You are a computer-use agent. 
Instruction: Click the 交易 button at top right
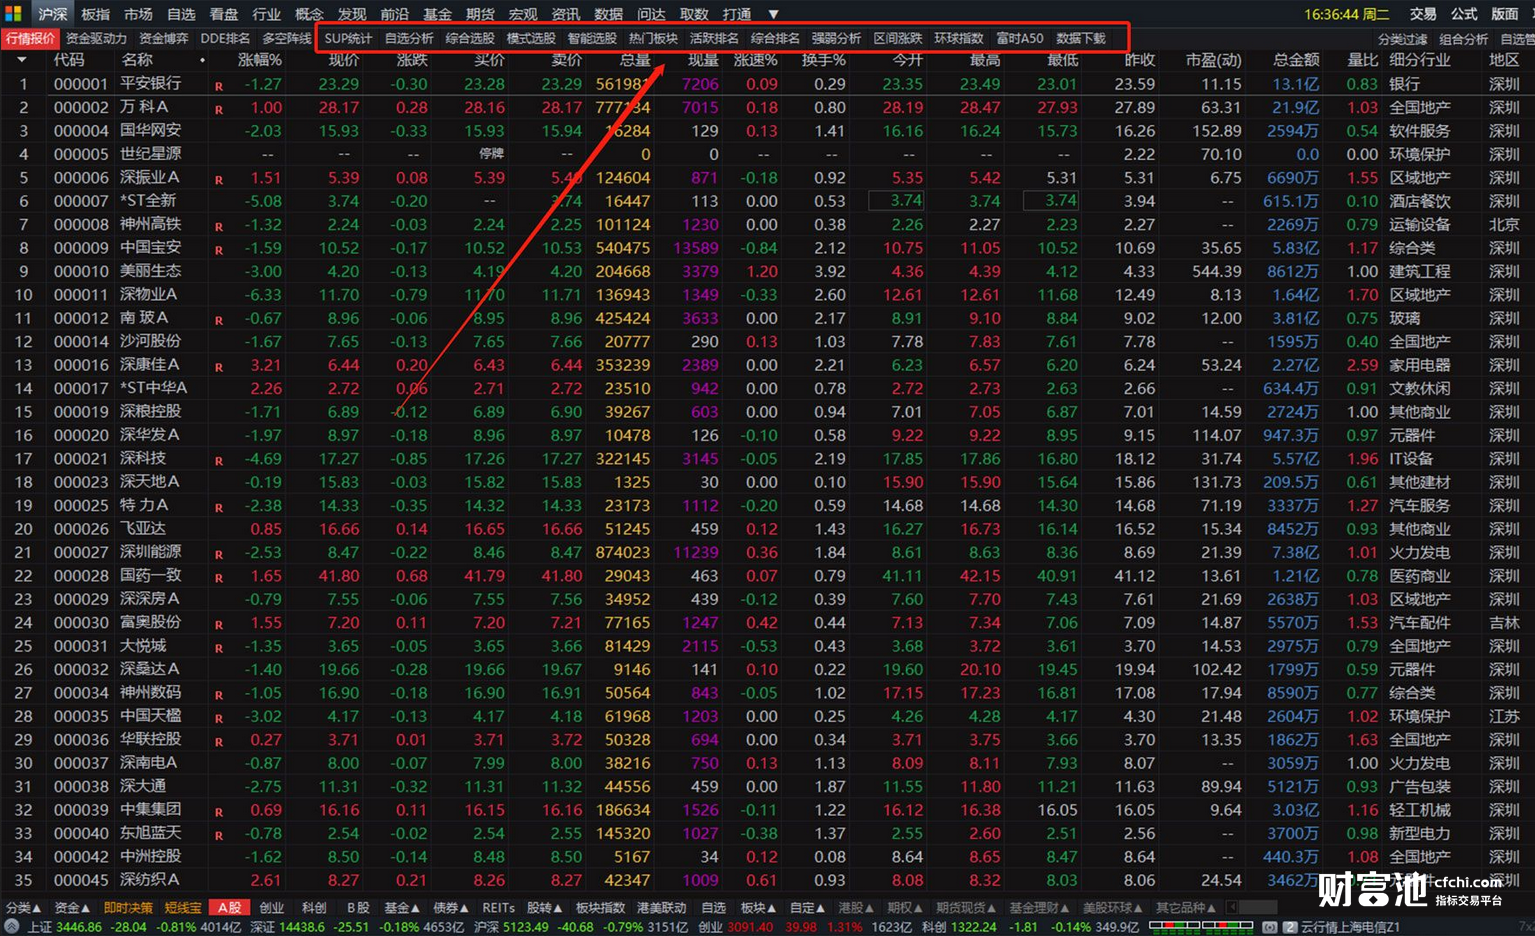(1423, 14)
